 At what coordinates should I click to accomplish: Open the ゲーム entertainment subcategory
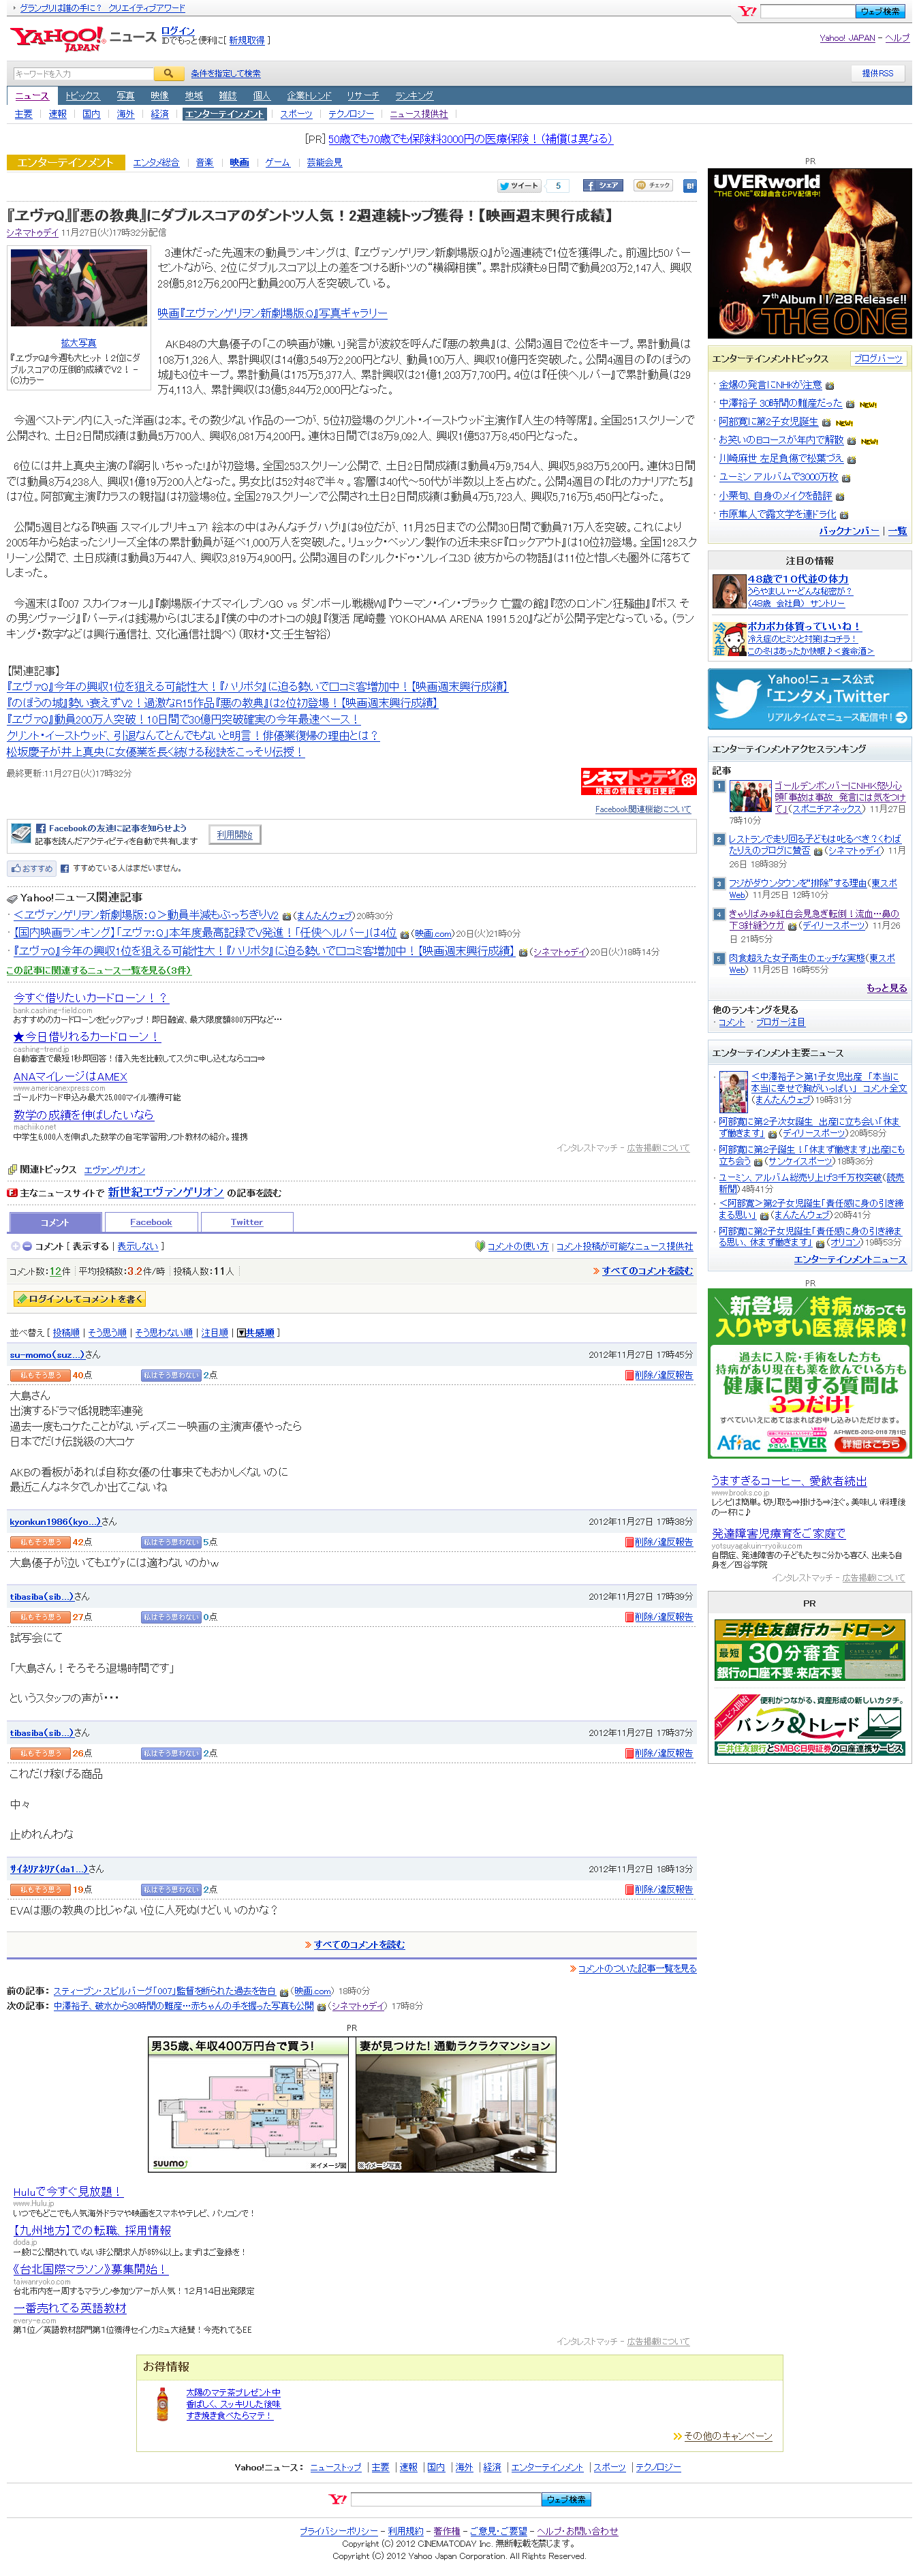(277, 162)
